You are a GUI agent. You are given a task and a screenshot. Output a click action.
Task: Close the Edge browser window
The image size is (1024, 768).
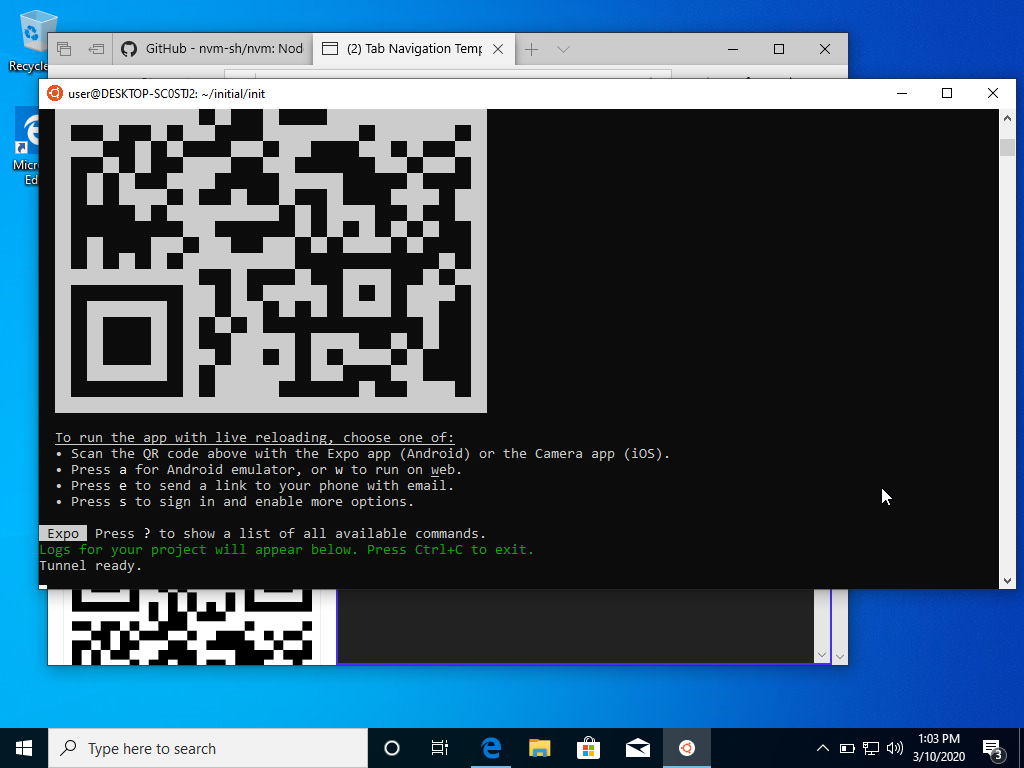(825, 49)
